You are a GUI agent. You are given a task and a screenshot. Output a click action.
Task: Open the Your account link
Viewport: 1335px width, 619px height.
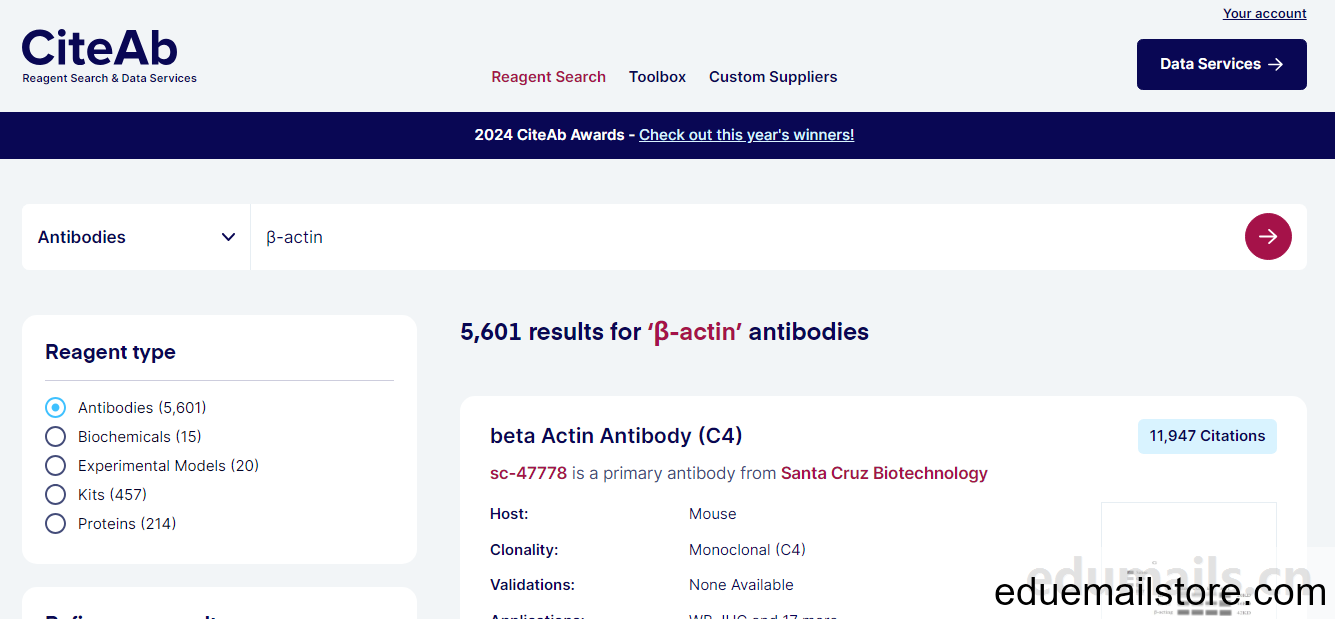[1264, 14]
